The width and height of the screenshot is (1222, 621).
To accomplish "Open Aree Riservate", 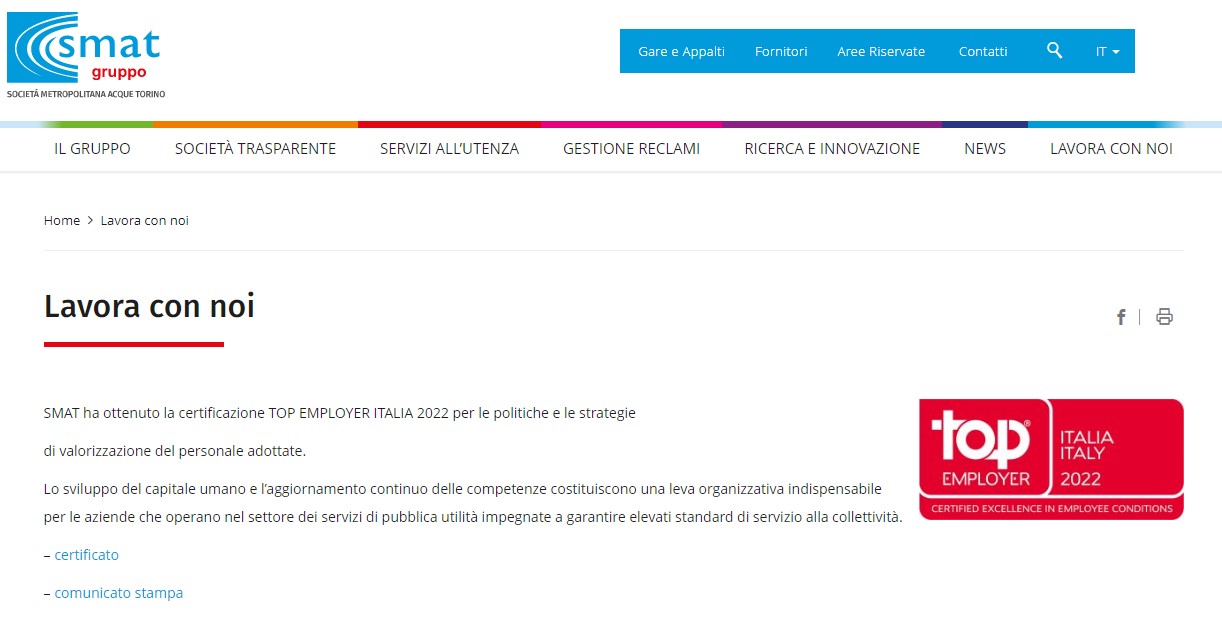I will [881, 51].
